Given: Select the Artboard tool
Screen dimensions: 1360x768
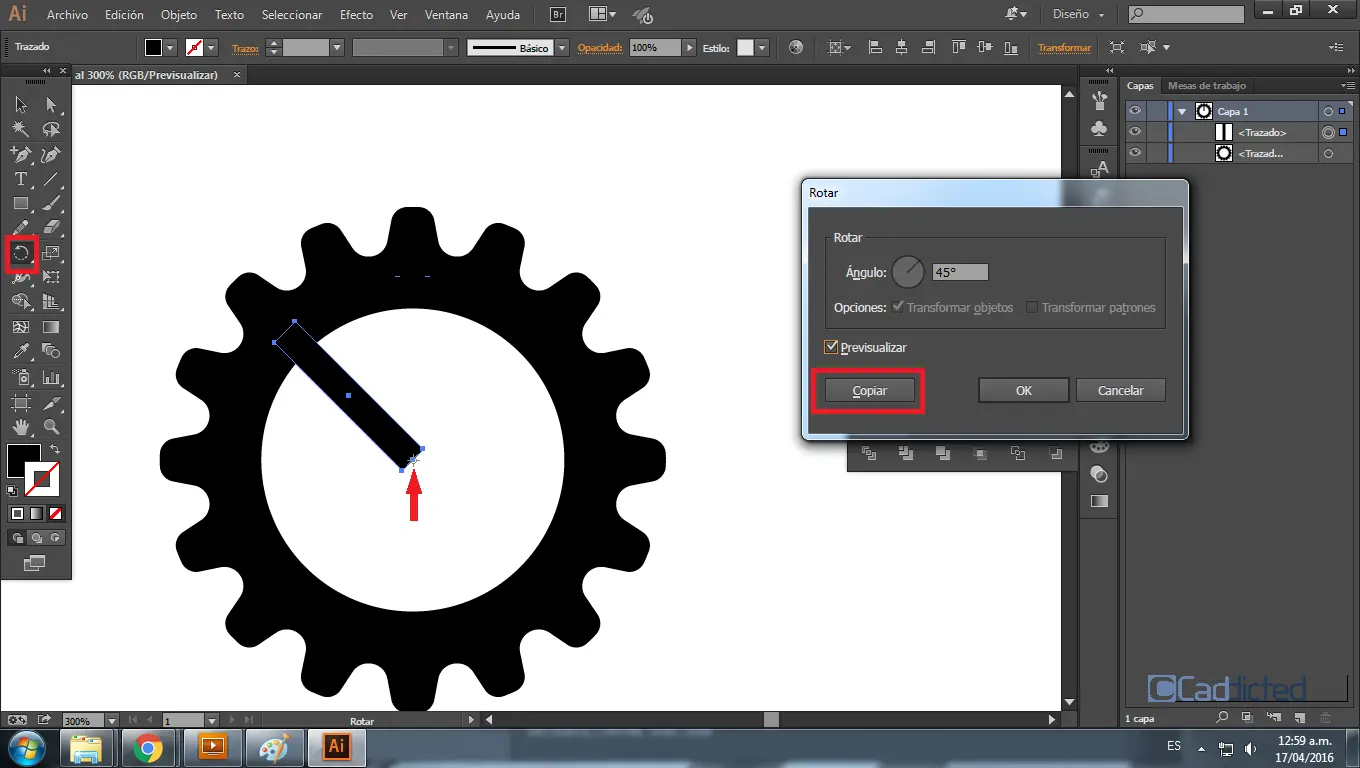Looking at the screenshot, I should 21,403.
